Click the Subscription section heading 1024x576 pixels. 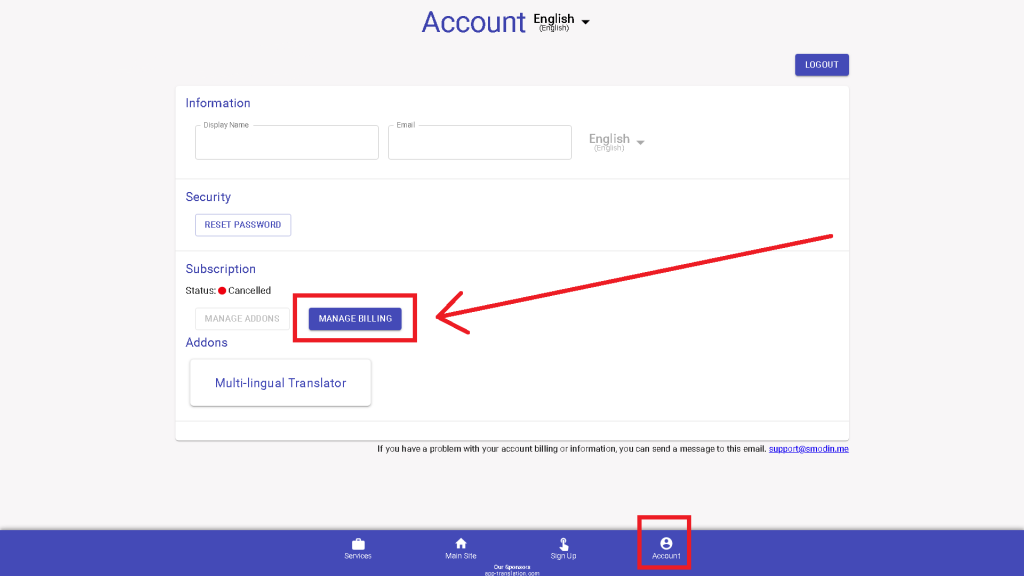pos(221,269)
